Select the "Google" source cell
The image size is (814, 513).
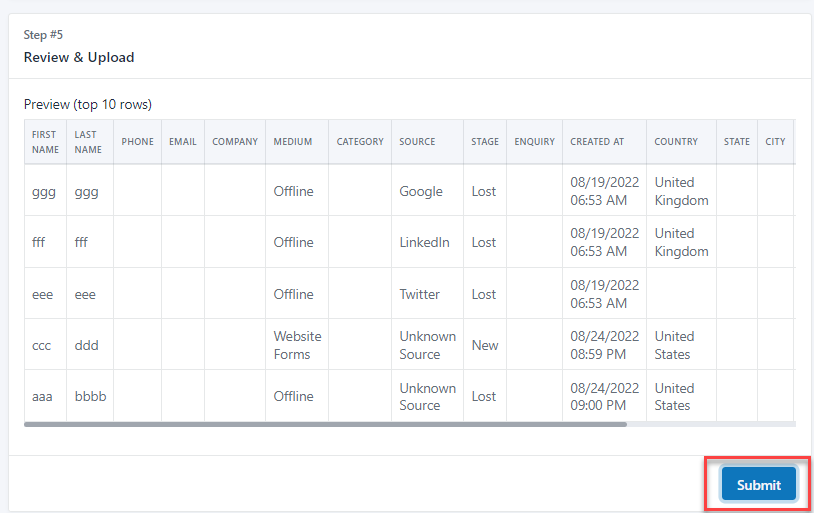click(x=420, y=191)
